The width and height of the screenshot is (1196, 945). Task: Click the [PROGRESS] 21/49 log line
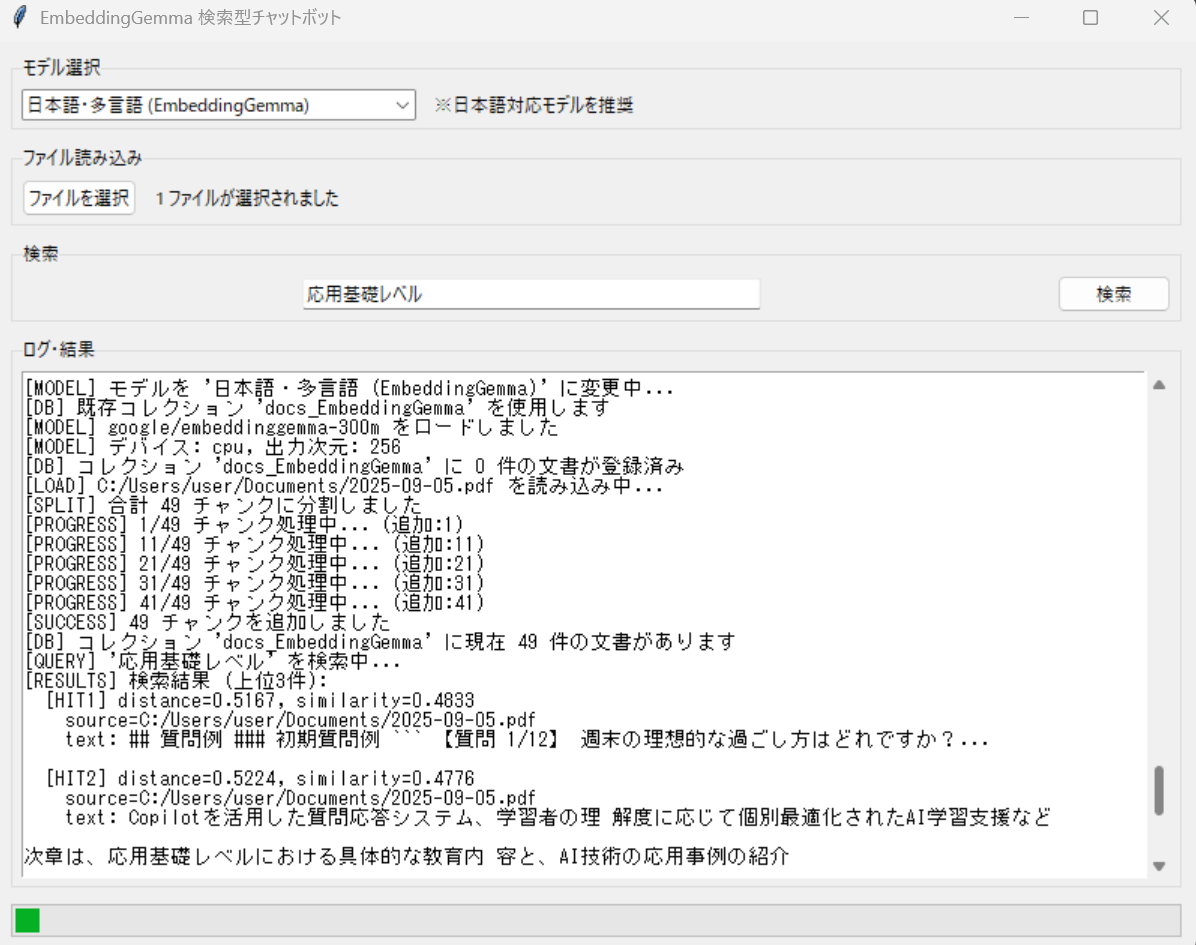pyautogui.click(x=255, y=564)
